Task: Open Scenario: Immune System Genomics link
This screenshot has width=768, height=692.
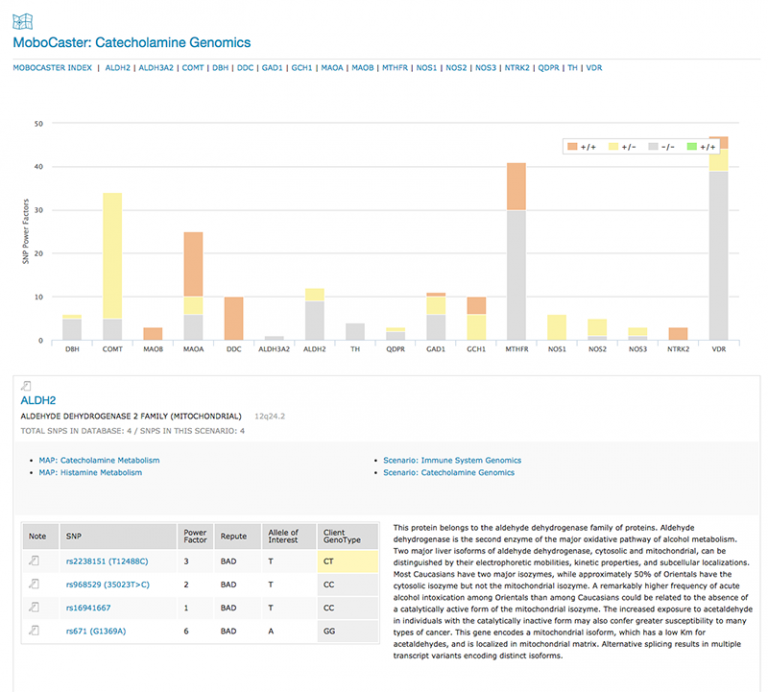Action: tap(452, 460)
